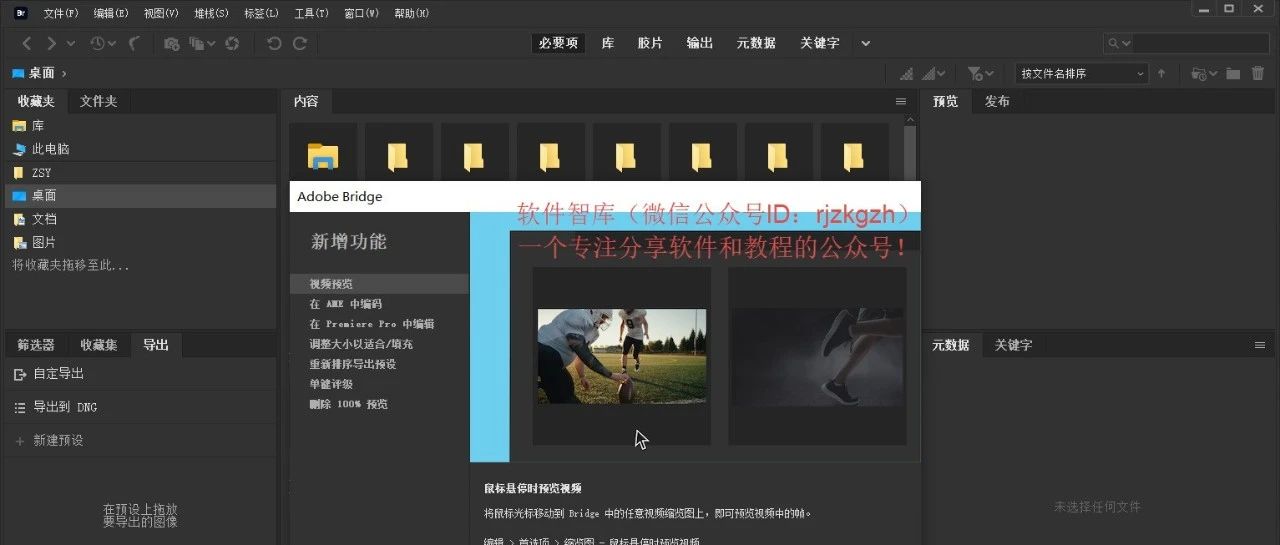Click the 导出到 DNG list icon
The width and height of the screenshot is (1280, 545).
click(20, 407)
